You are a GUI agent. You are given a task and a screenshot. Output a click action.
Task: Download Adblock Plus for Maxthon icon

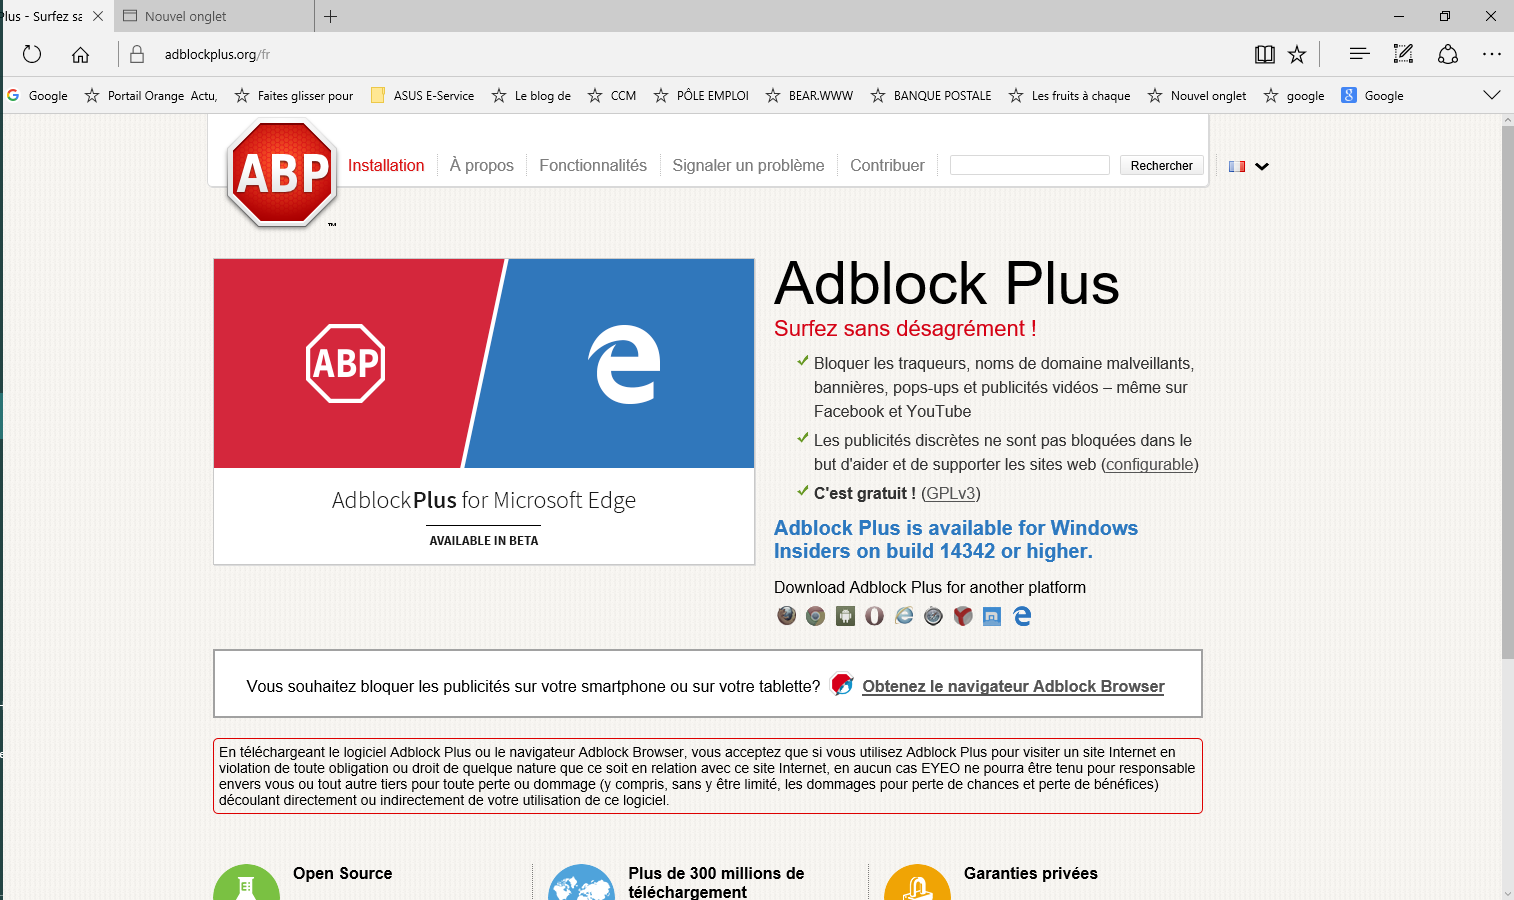992,616
